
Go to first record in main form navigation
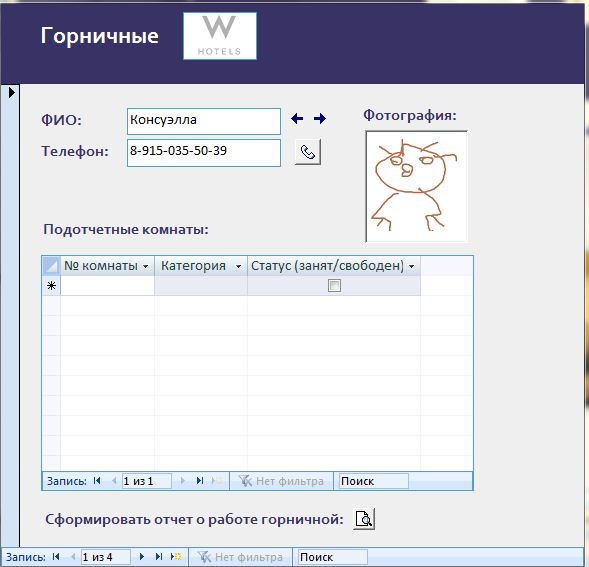pos(56,556)
